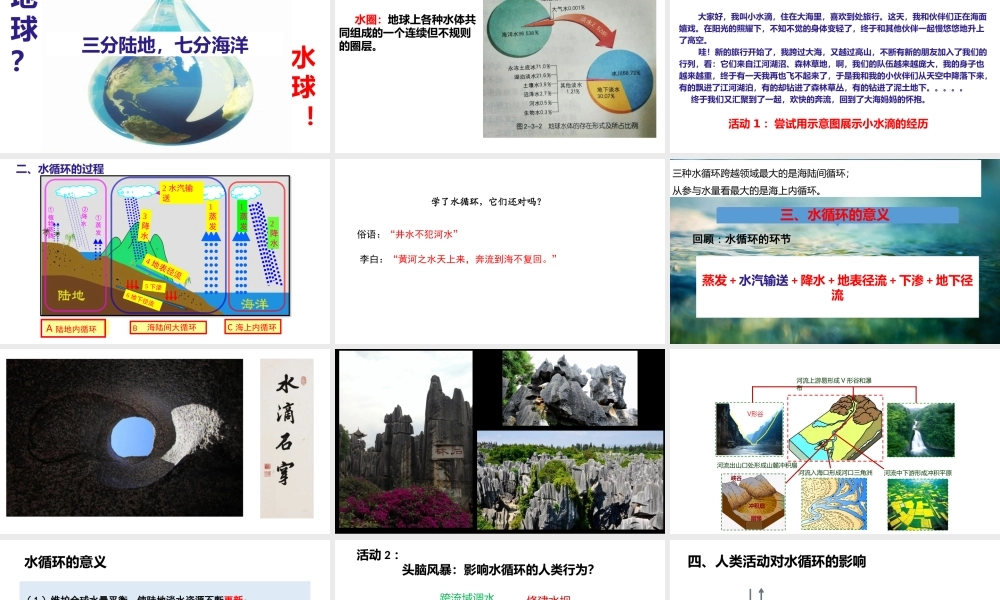Click the quote "井水不犯河水"
The image size is (1000, 600).
[424, 235]
